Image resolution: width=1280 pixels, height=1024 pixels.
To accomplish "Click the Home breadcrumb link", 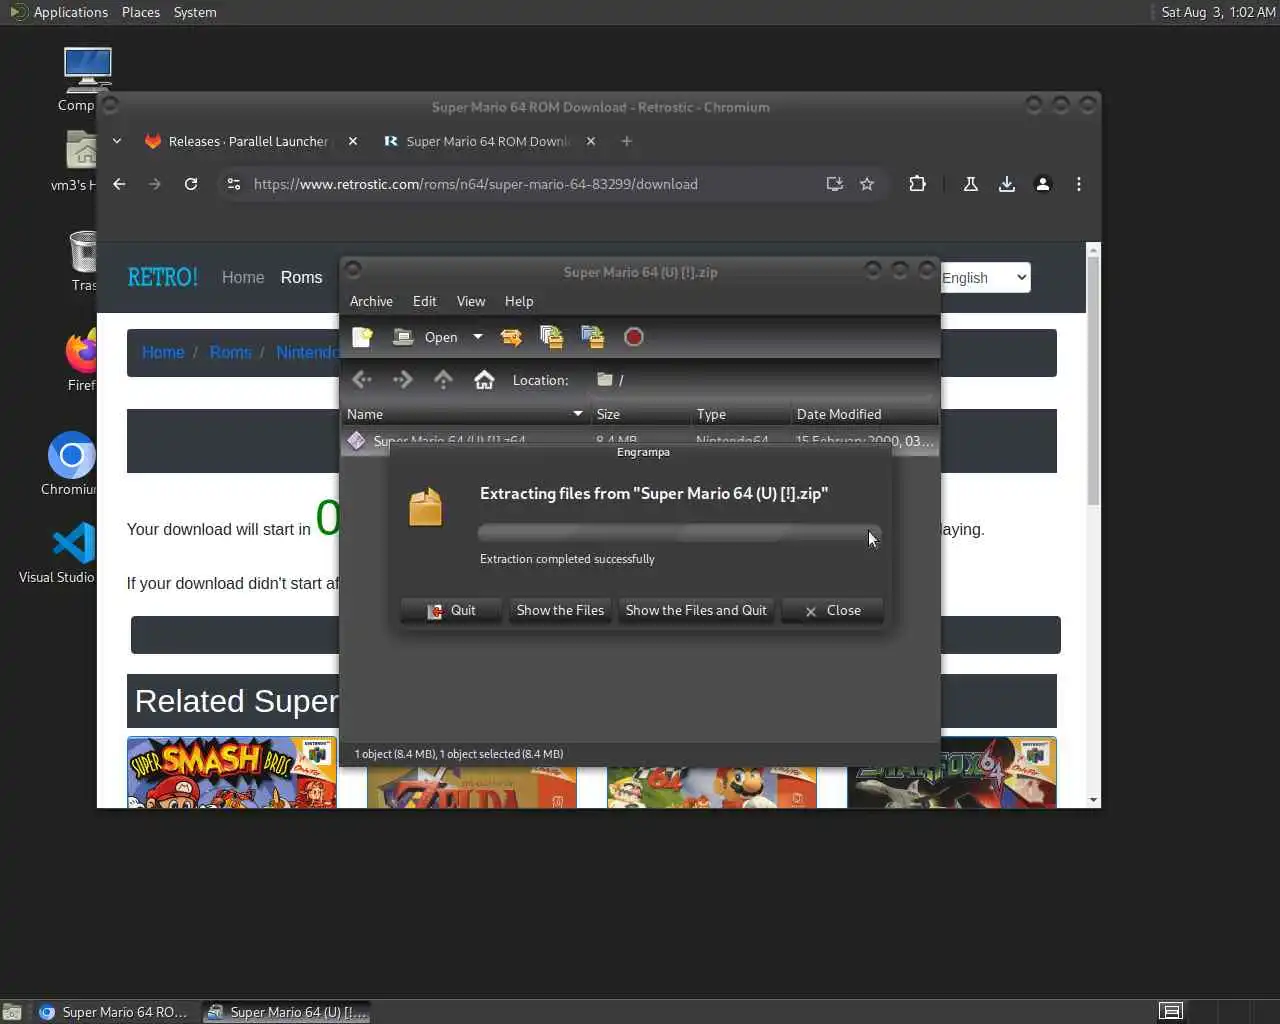I will 163,352.
